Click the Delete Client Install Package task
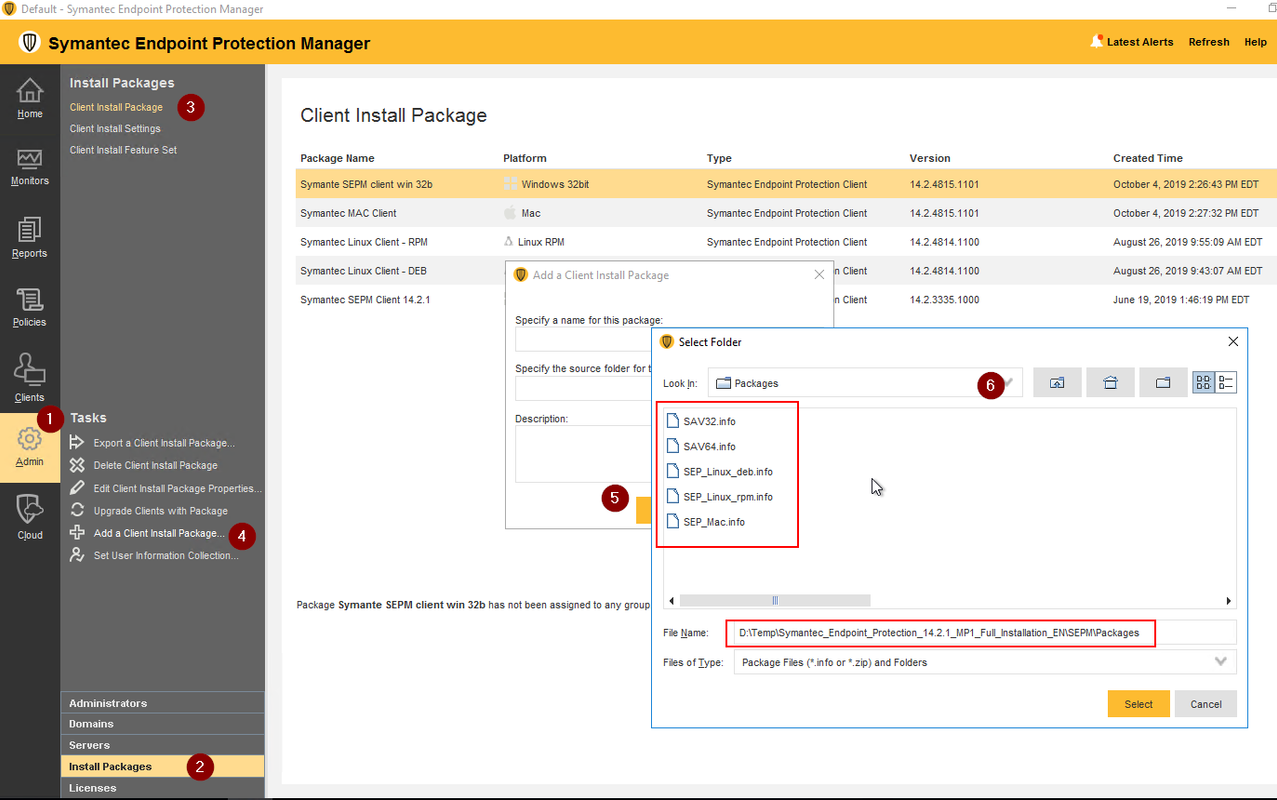Screen dimensions: 1277x800 tap(155, 465)
